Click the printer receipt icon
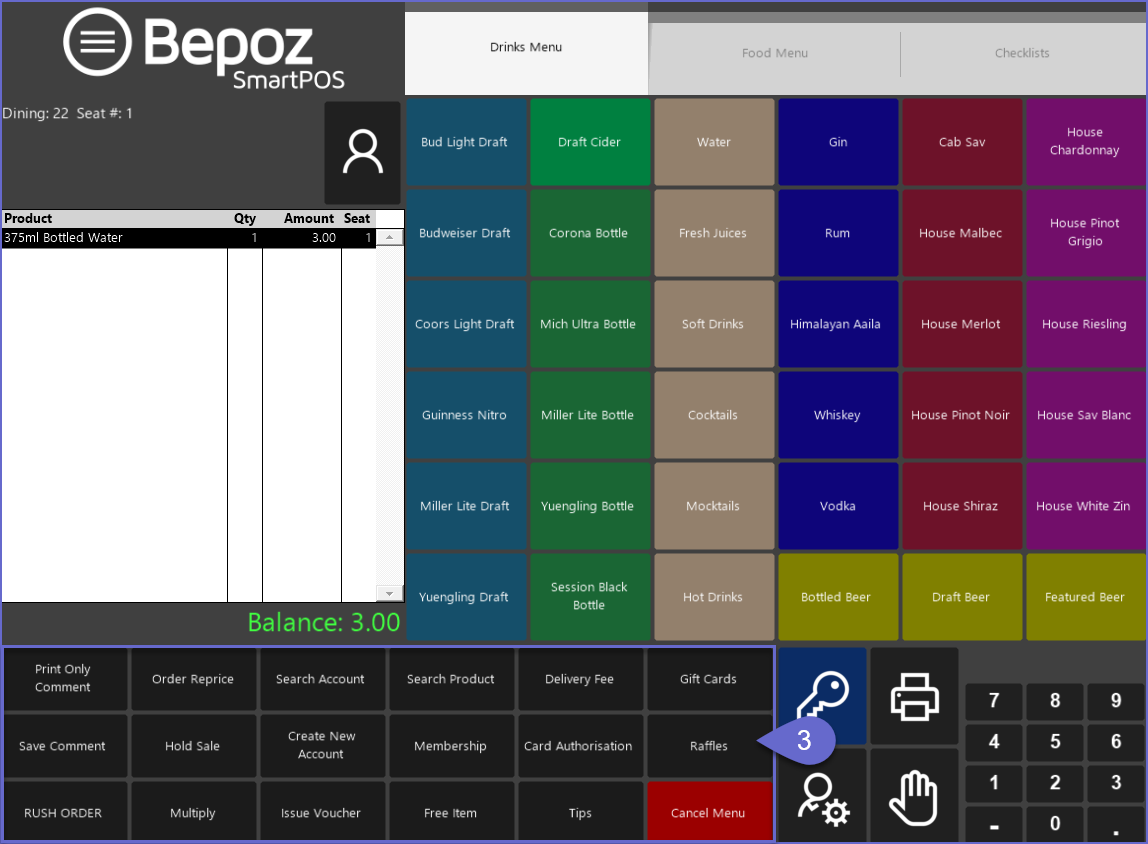This screenshot has height=844, width=1148. click(914, 695)
